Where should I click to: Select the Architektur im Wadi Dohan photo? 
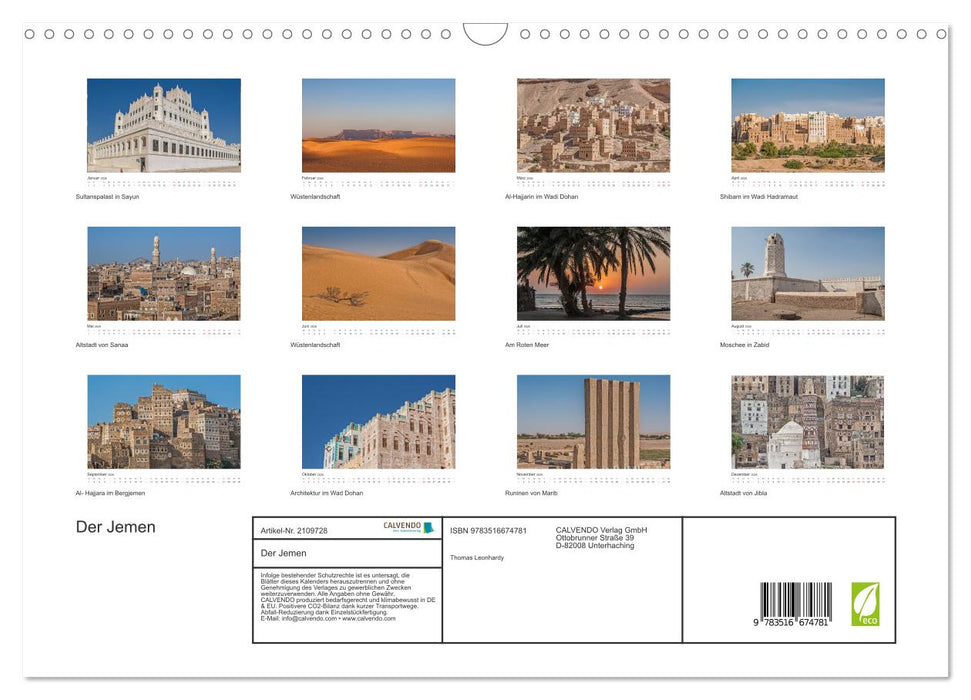pyautogui.click(x=378, y=421)
